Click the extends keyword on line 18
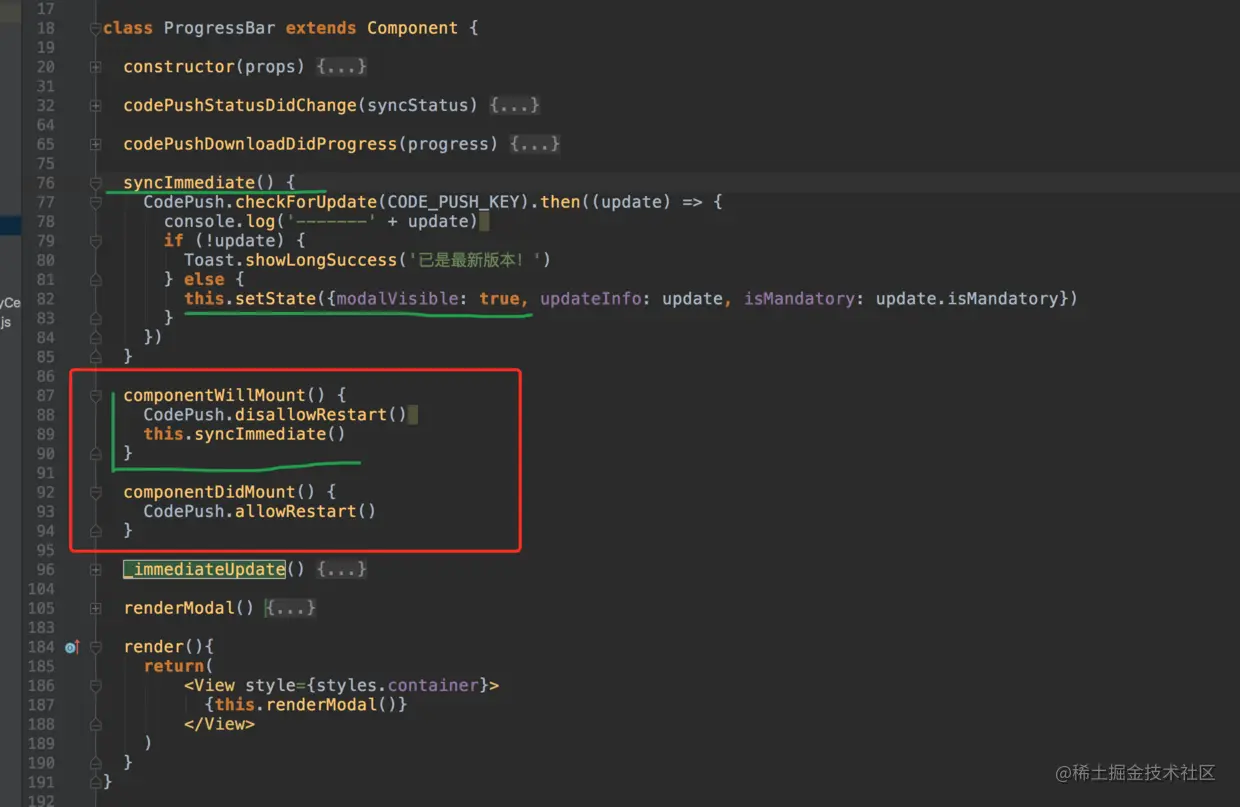The height and width of the screenshot is (807, 1240). click(321, 28)
